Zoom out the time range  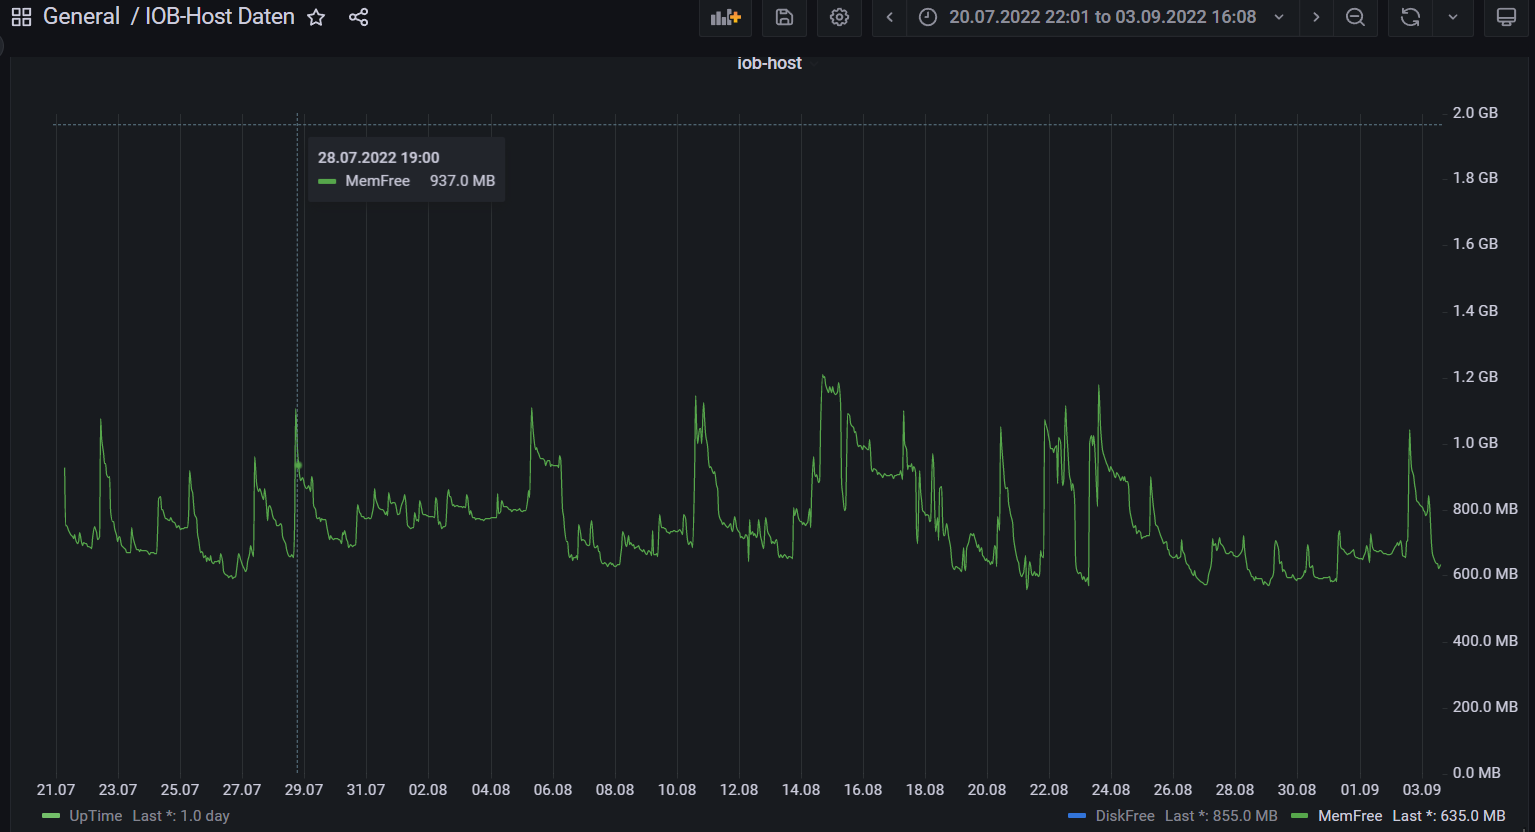(1355, 17)
